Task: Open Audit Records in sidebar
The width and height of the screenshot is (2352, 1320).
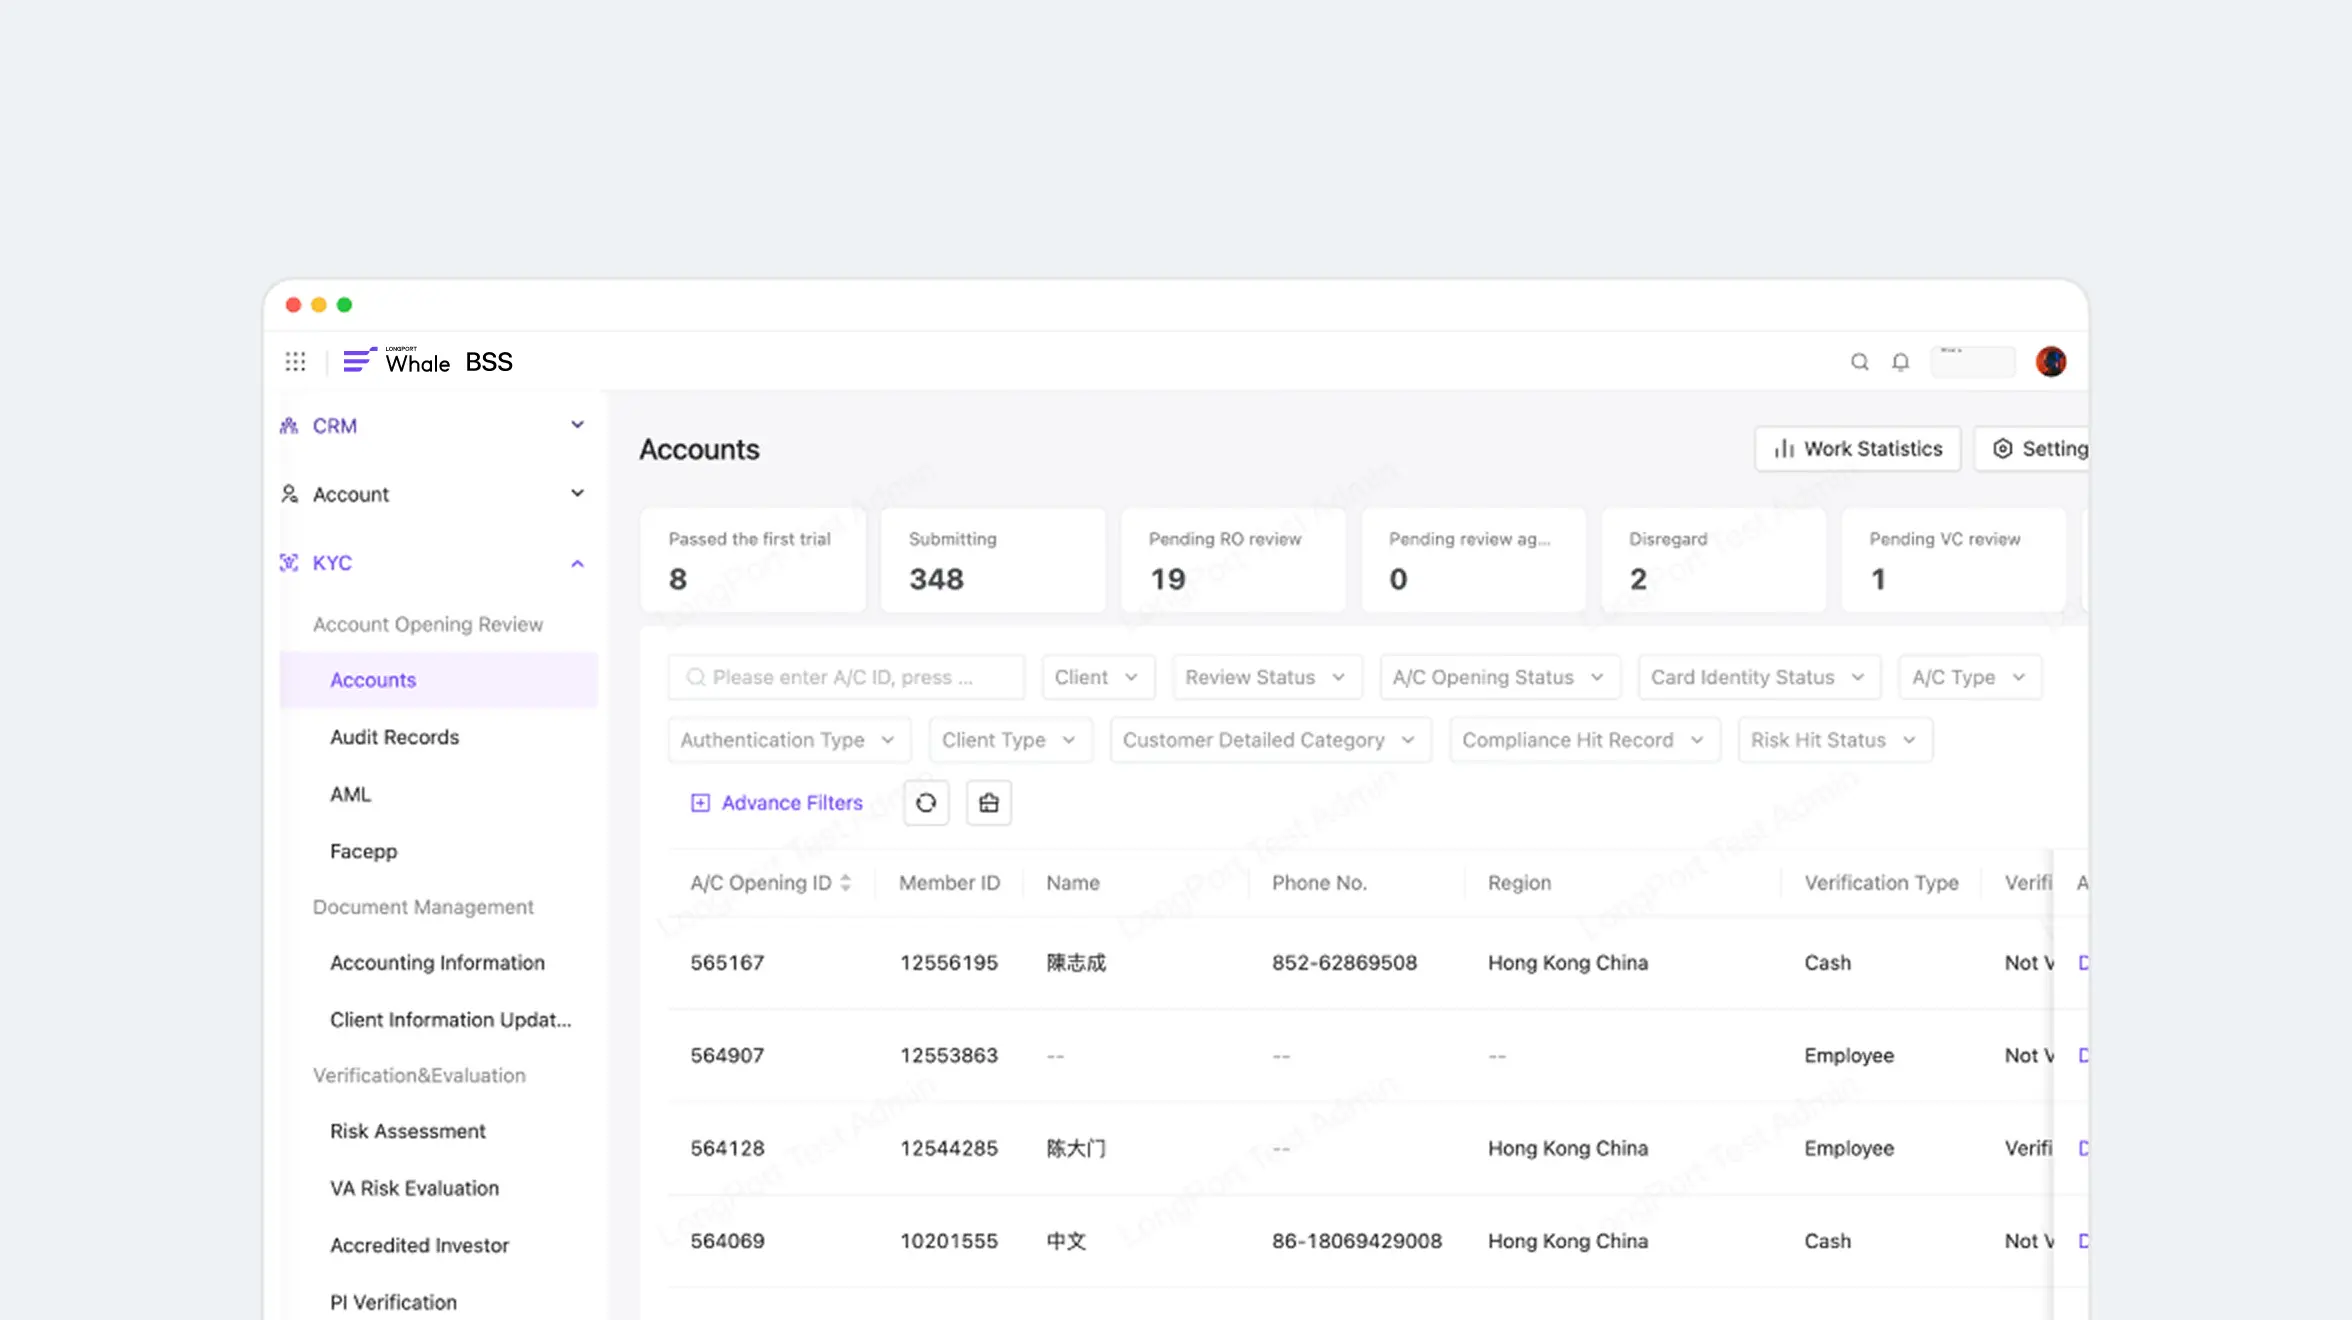Action: [394, 737]
